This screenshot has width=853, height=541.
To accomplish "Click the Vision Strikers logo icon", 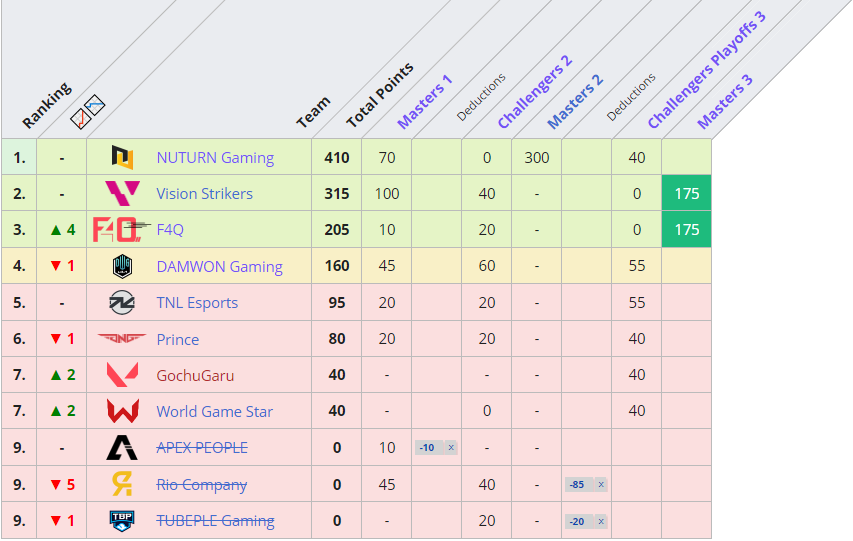I will coord(122,193).
